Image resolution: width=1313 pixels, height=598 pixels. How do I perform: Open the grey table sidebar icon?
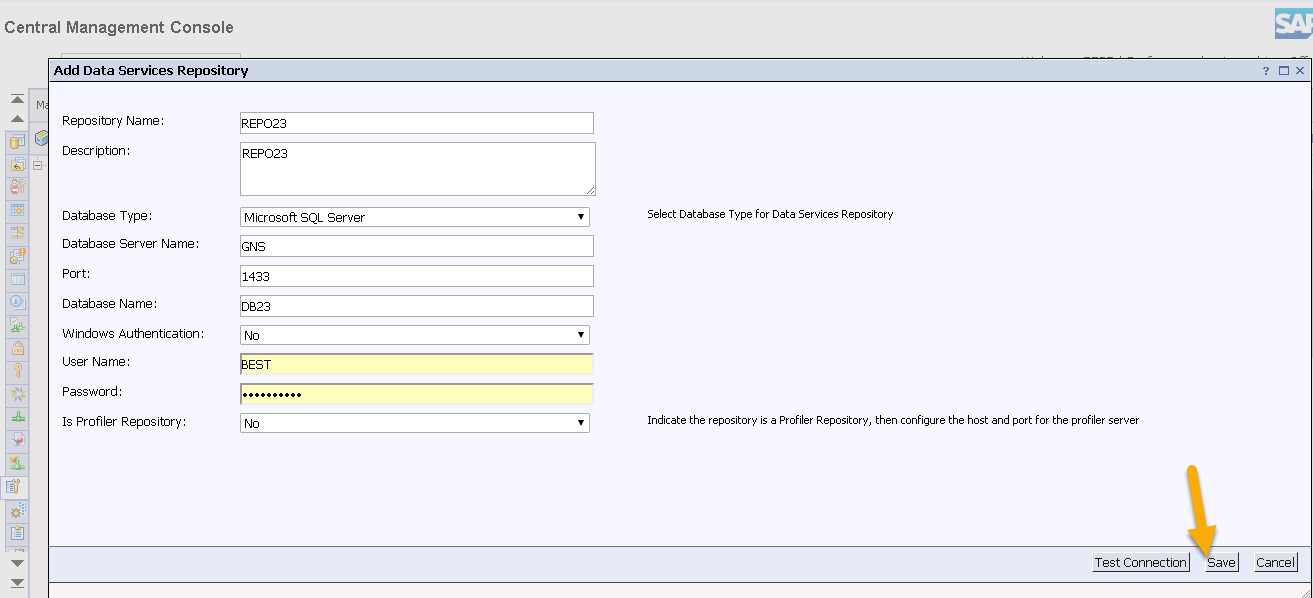17,279
